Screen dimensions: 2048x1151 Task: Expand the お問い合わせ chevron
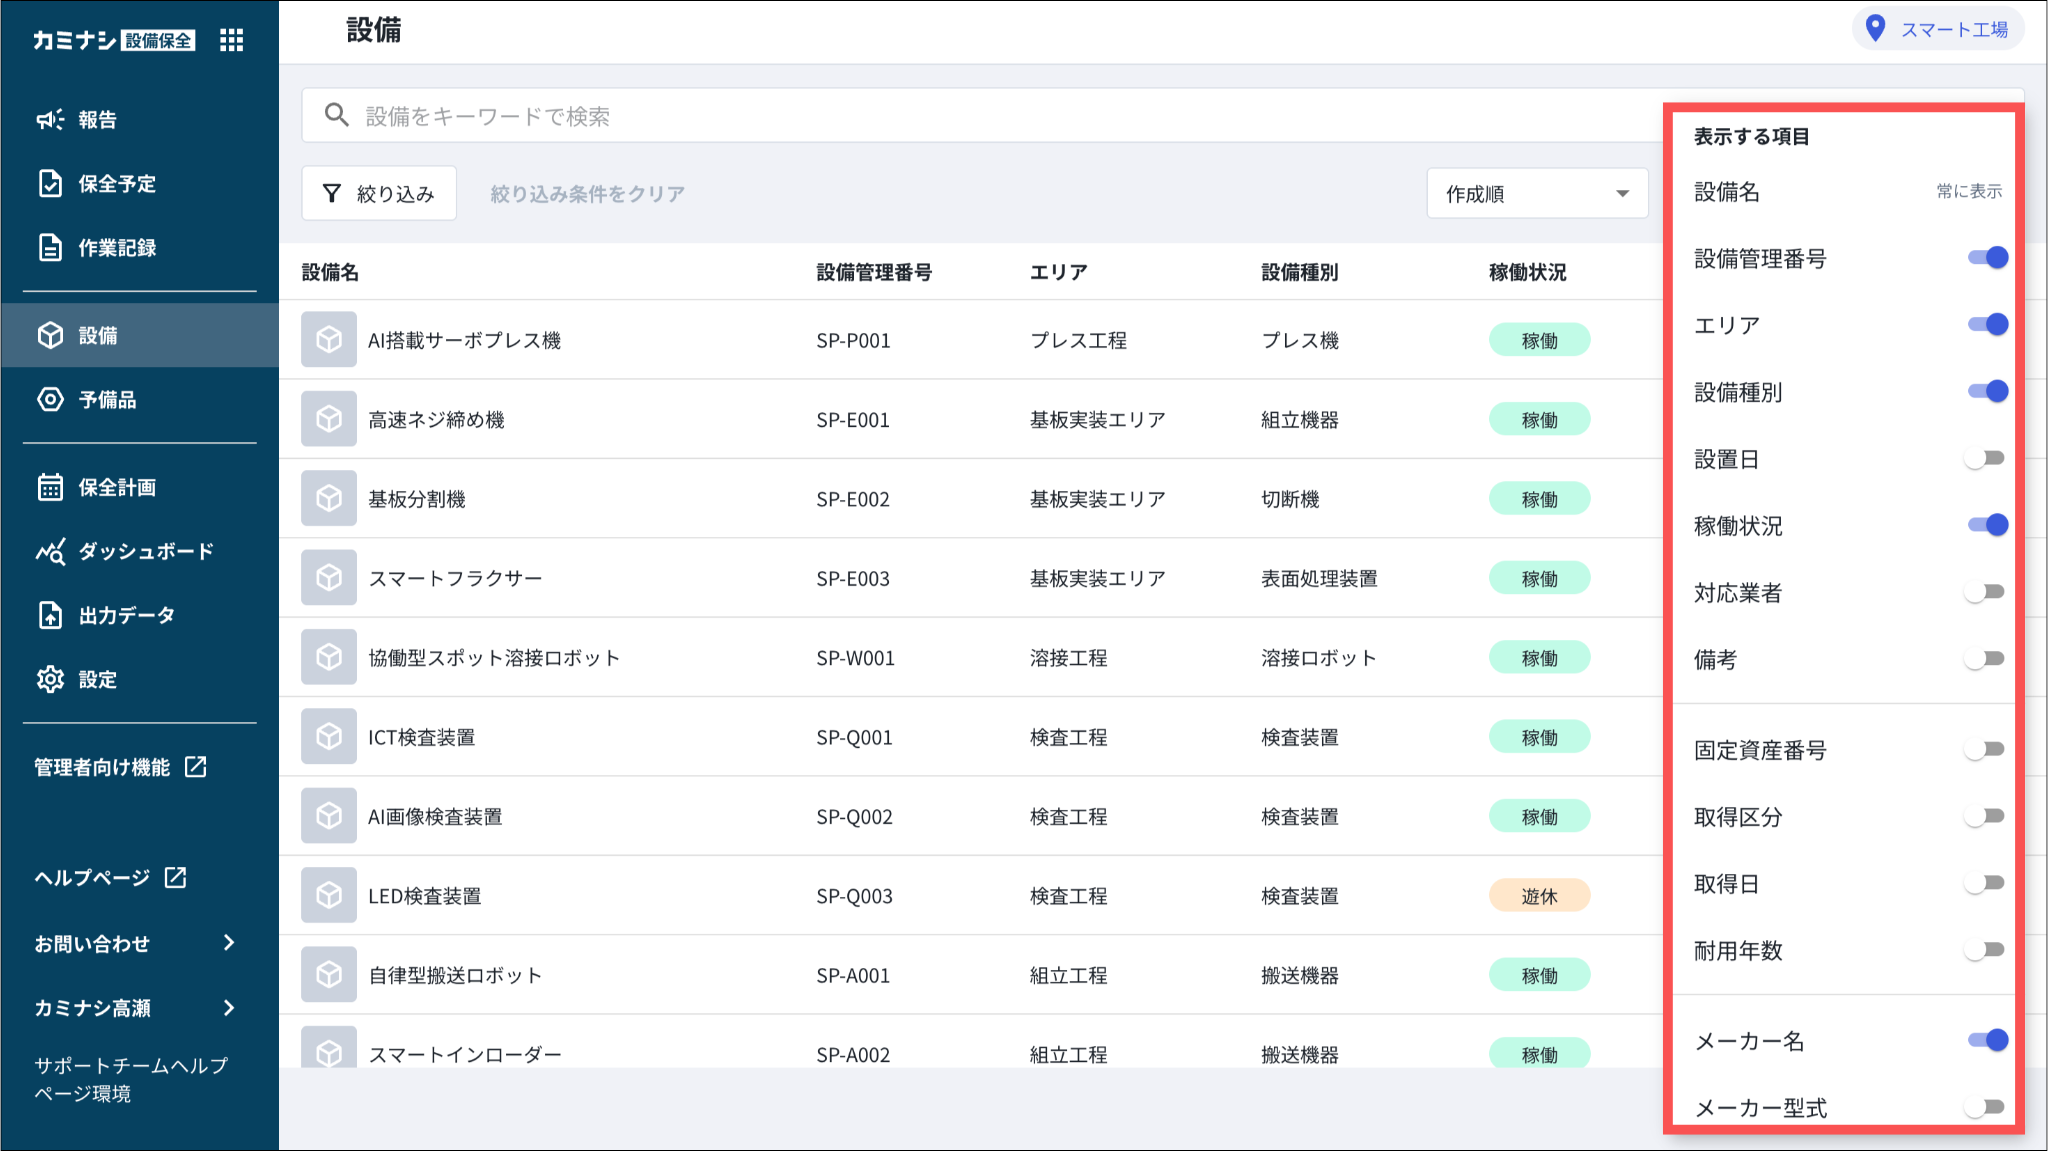click(229, 943)
